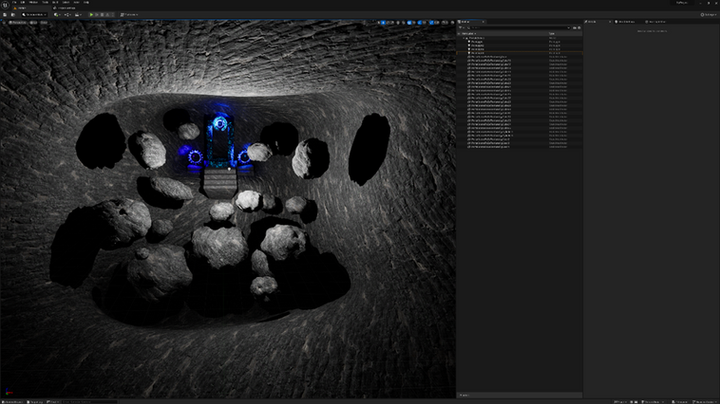Toggle scale snapping in the viewport toolbar
The height and width of the screenshot is (404, 720).
click(x=431, y=22)
